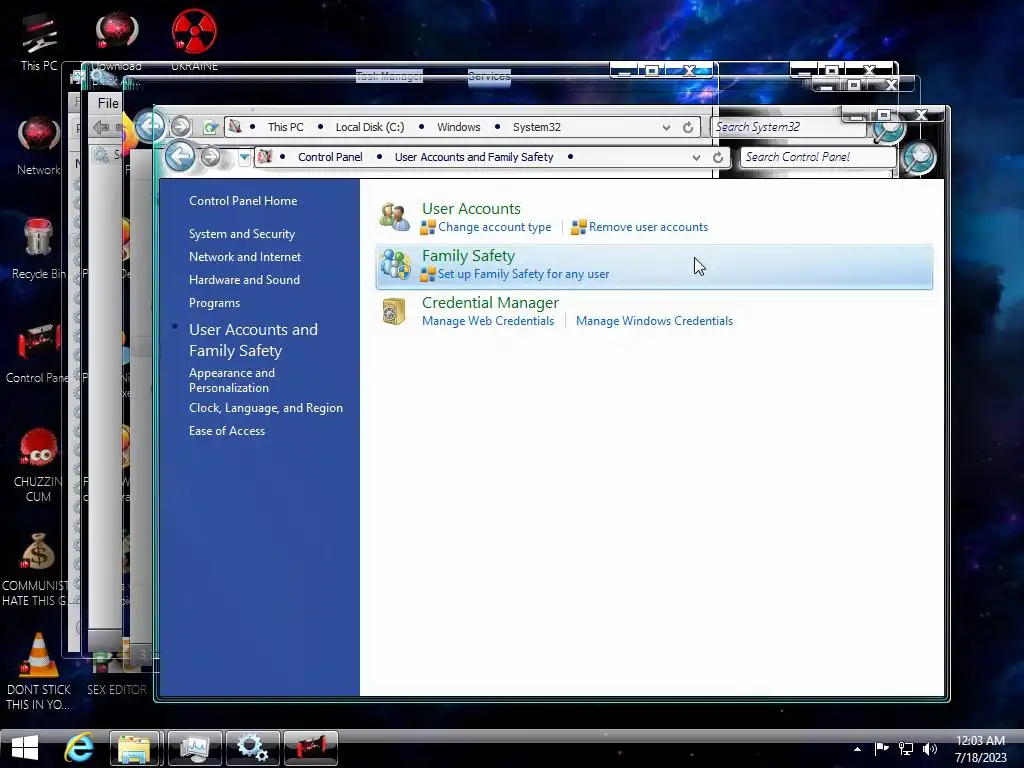Click Back button in Control Panel window
The image size is (1024, 768).
pos(180,157)
